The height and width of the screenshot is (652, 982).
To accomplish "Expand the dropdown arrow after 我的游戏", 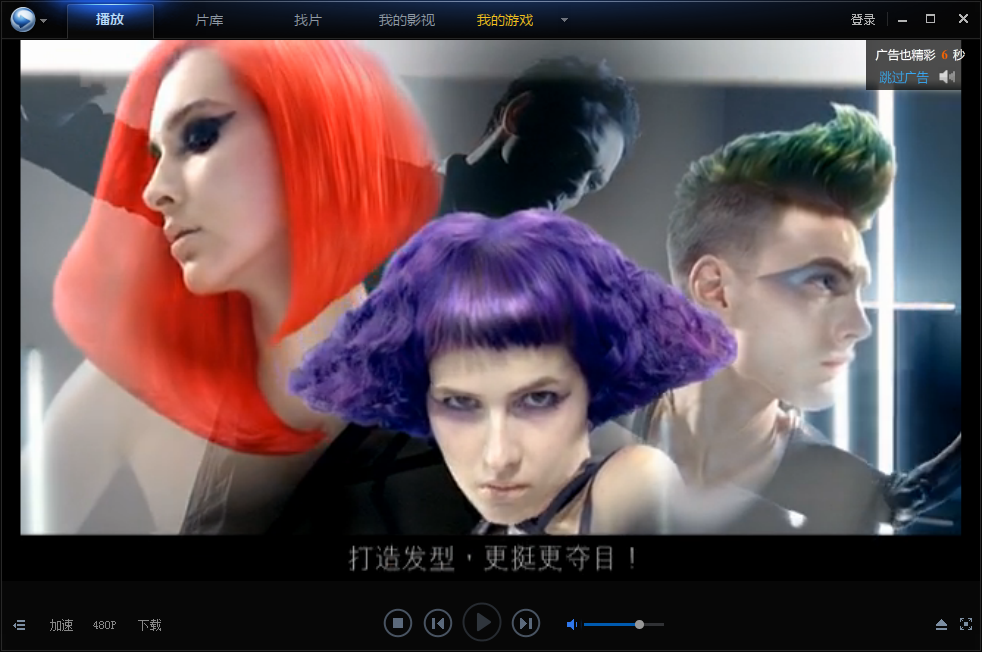I will point(564,20).
